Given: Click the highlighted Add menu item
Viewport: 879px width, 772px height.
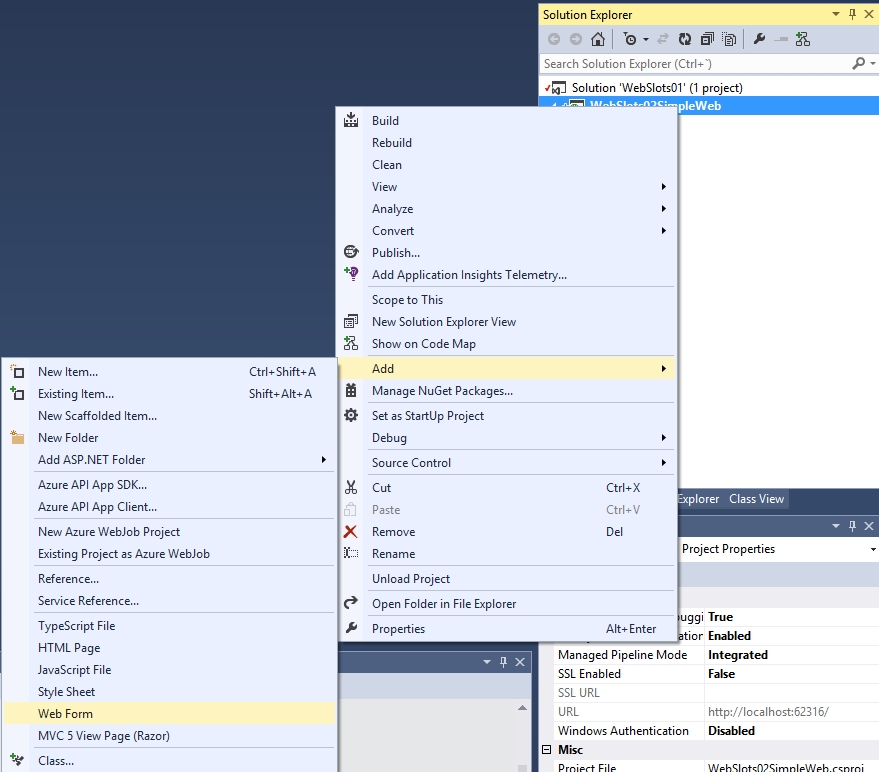Looking at the screenshot, I should (x=506, y=368).
